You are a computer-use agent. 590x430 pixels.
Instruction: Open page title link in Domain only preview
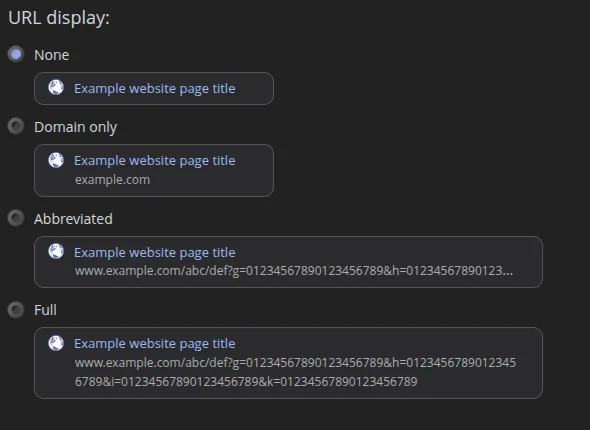[x=155, y=161]
